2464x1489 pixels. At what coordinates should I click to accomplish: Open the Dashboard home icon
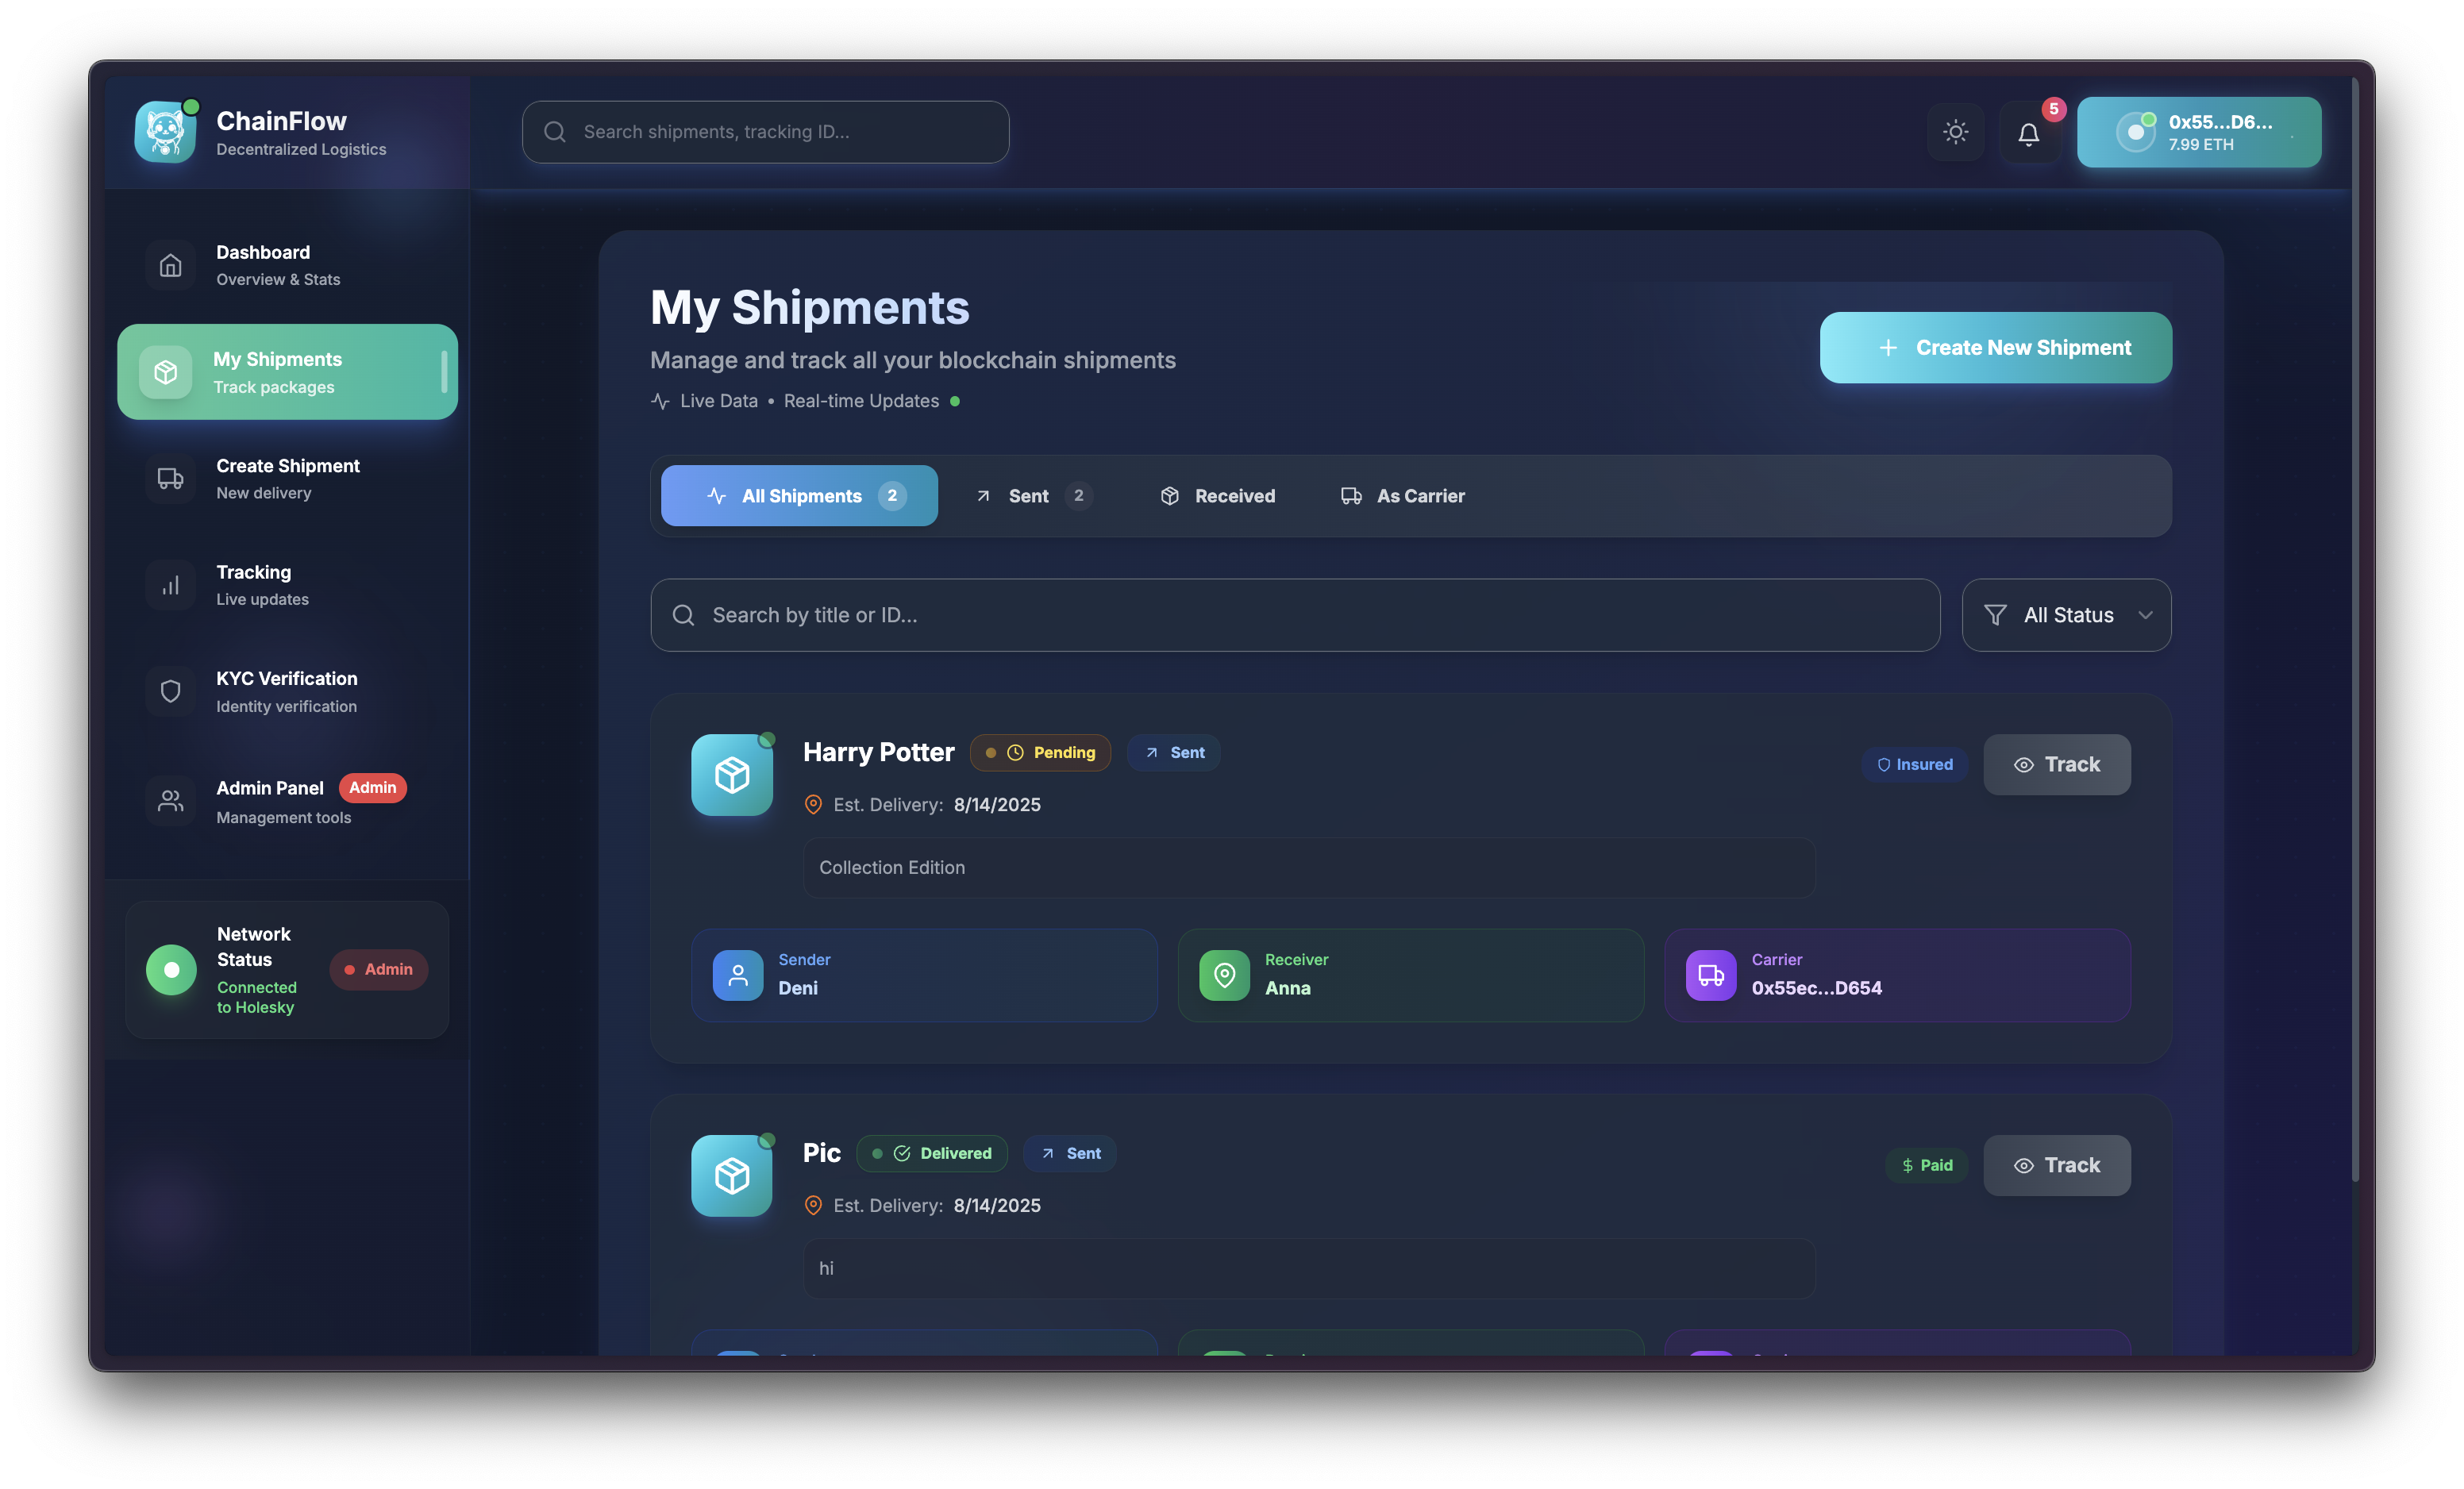(170, 265)
